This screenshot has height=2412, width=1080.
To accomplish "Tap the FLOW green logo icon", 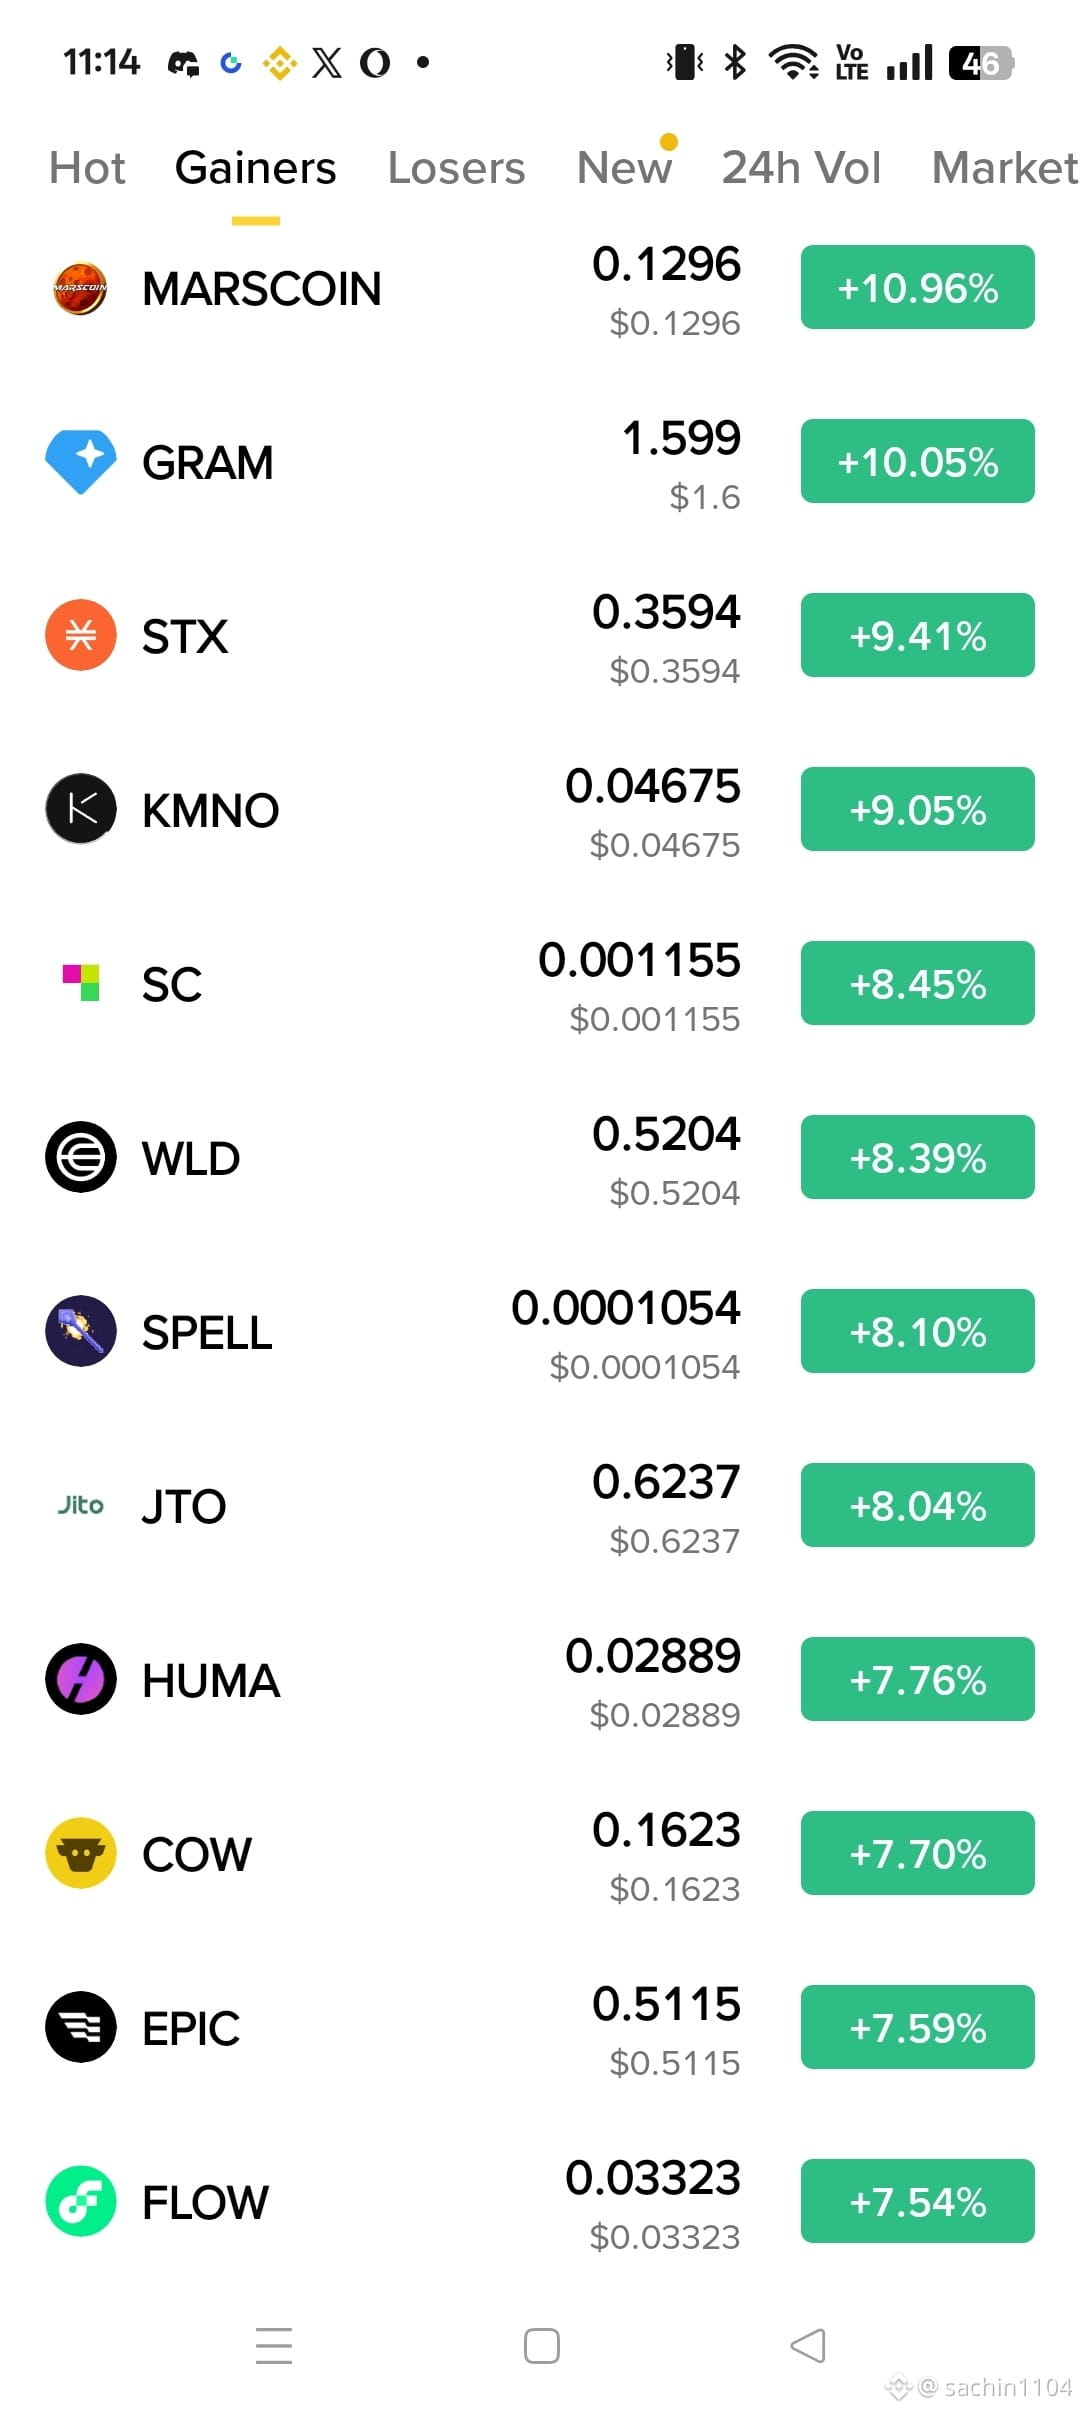I will [x=80, y=2201].
